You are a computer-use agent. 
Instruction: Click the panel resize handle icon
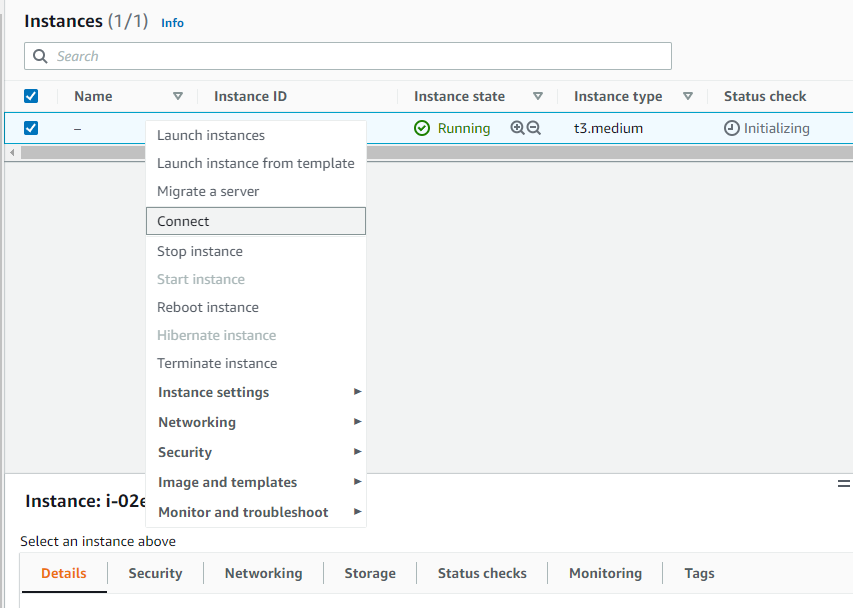click(844, 483)
